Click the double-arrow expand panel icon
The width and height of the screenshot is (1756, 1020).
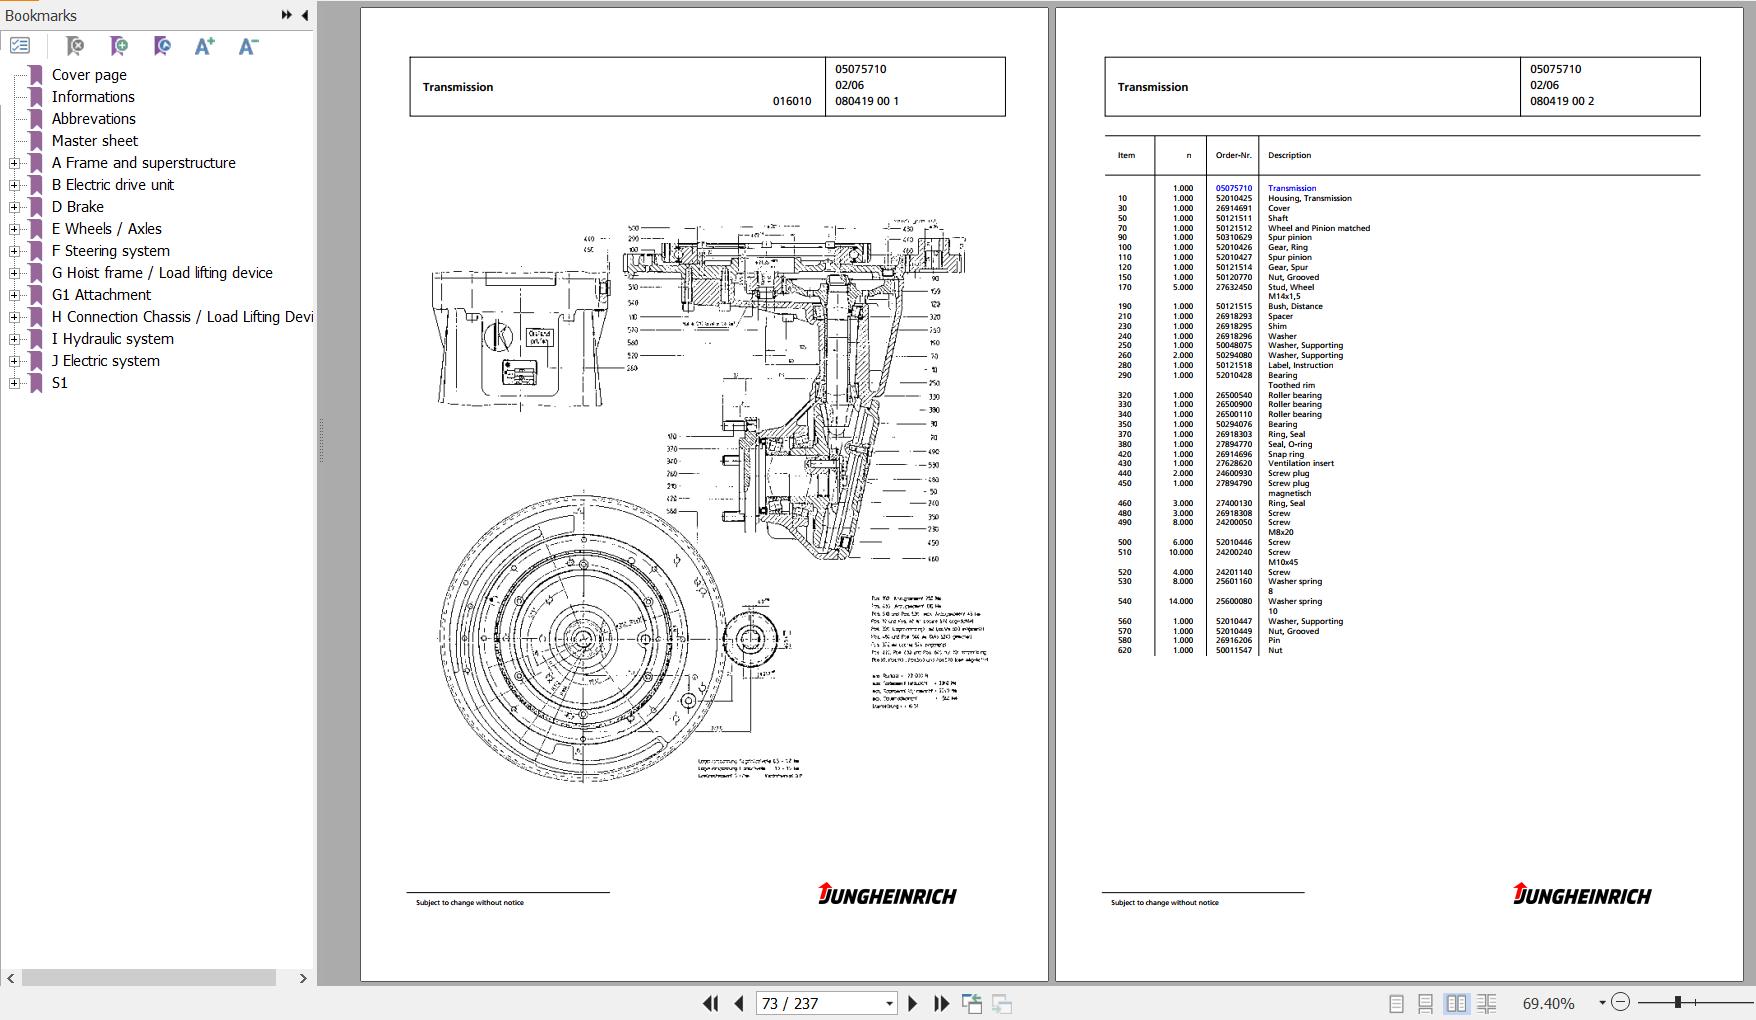click(287, 15)
